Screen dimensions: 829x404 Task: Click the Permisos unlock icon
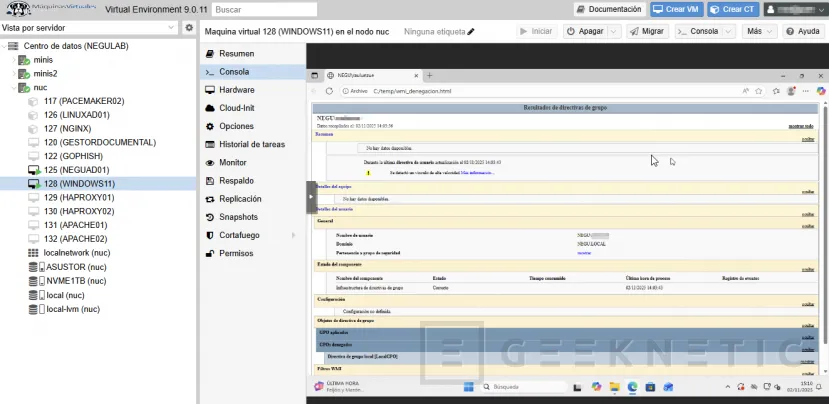(209, 253)
